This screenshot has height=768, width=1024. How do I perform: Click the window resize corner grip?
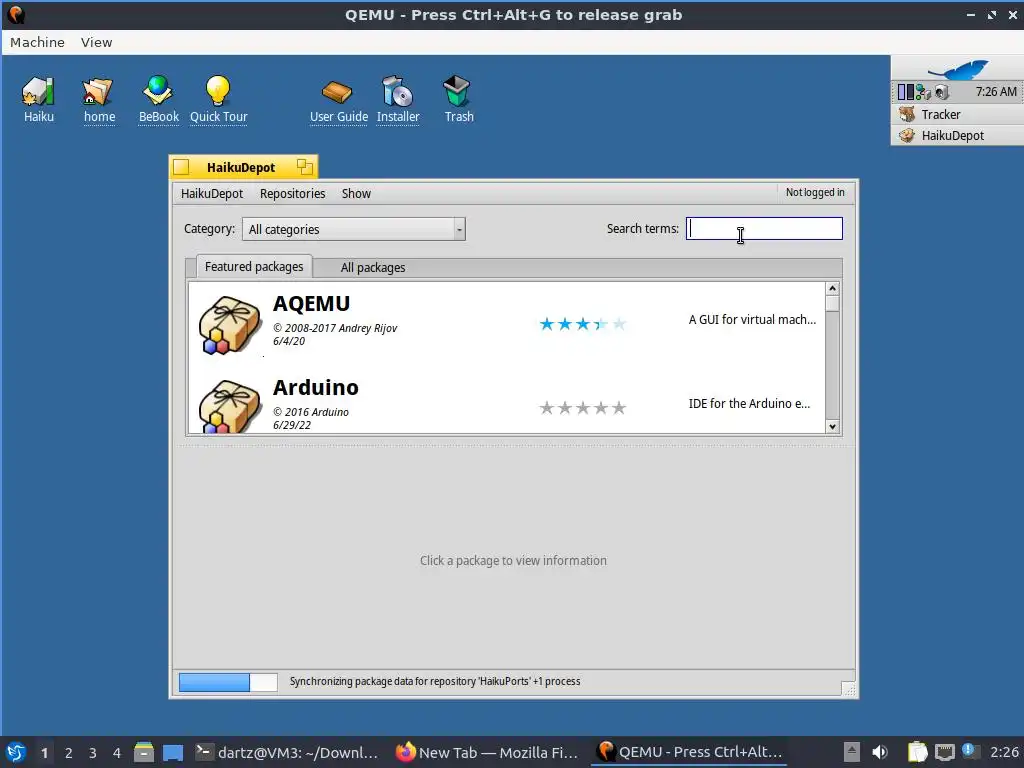(x=848, y=689)
